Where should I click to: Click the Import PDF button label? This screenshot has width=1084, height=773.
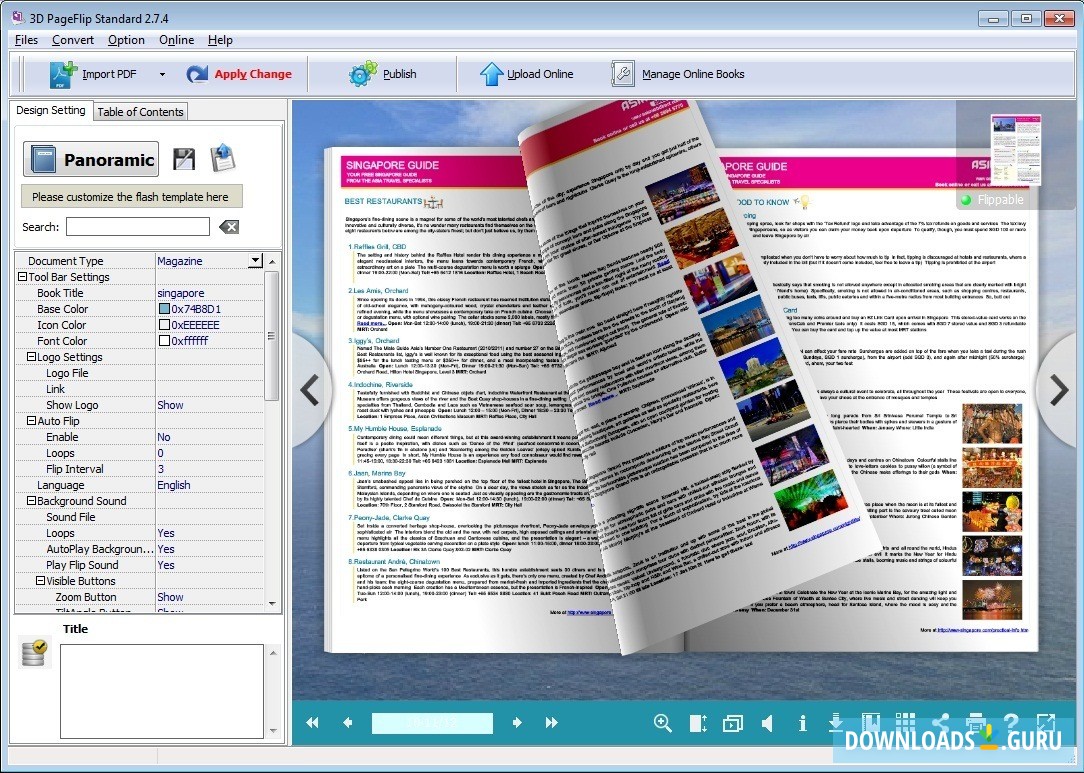coord(109,74)
